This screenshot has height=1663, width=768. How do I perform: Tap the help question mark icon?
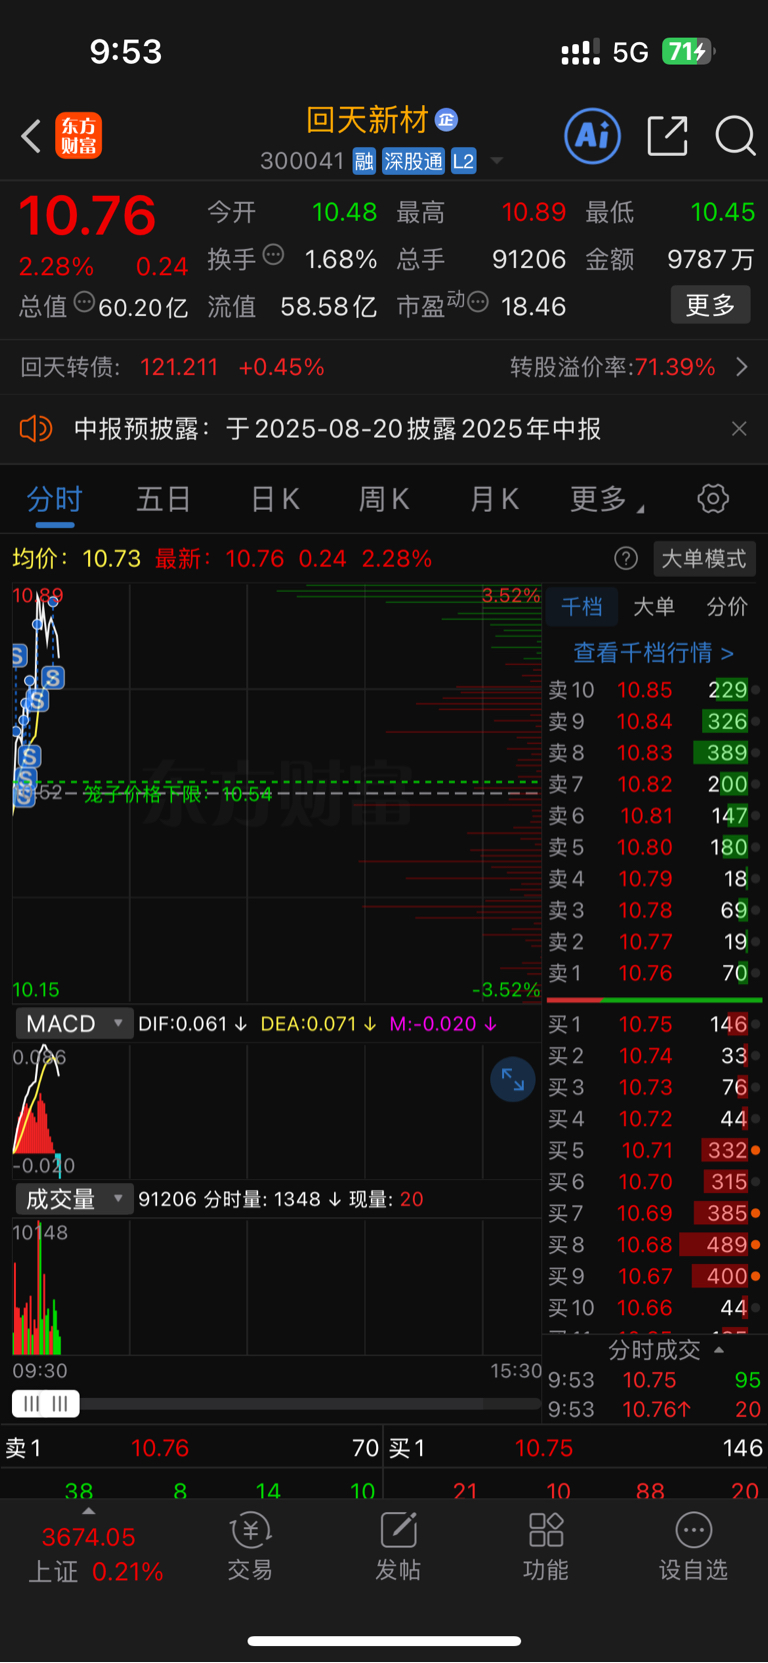pyautogui.click(x=626, y=559)
